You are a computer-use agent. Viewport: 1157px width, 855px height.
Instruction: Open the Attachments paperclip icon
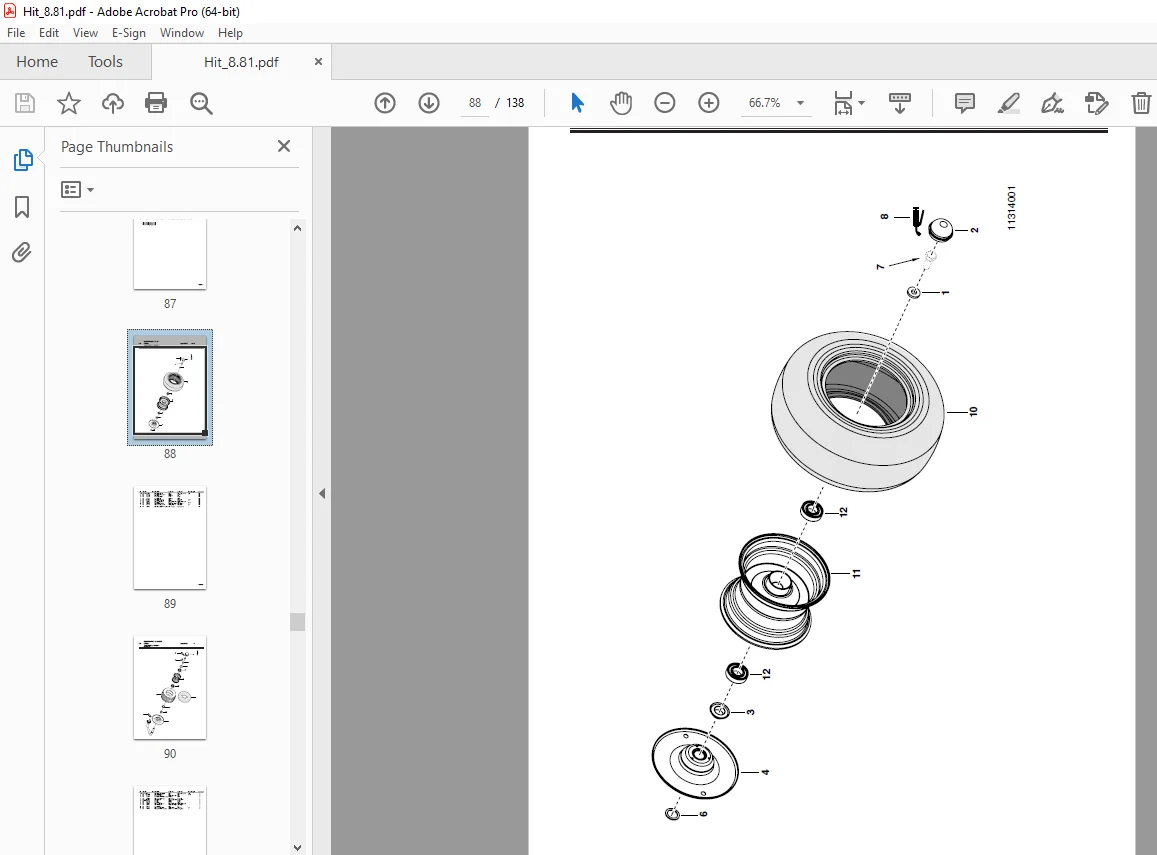(x=22, y=253)
